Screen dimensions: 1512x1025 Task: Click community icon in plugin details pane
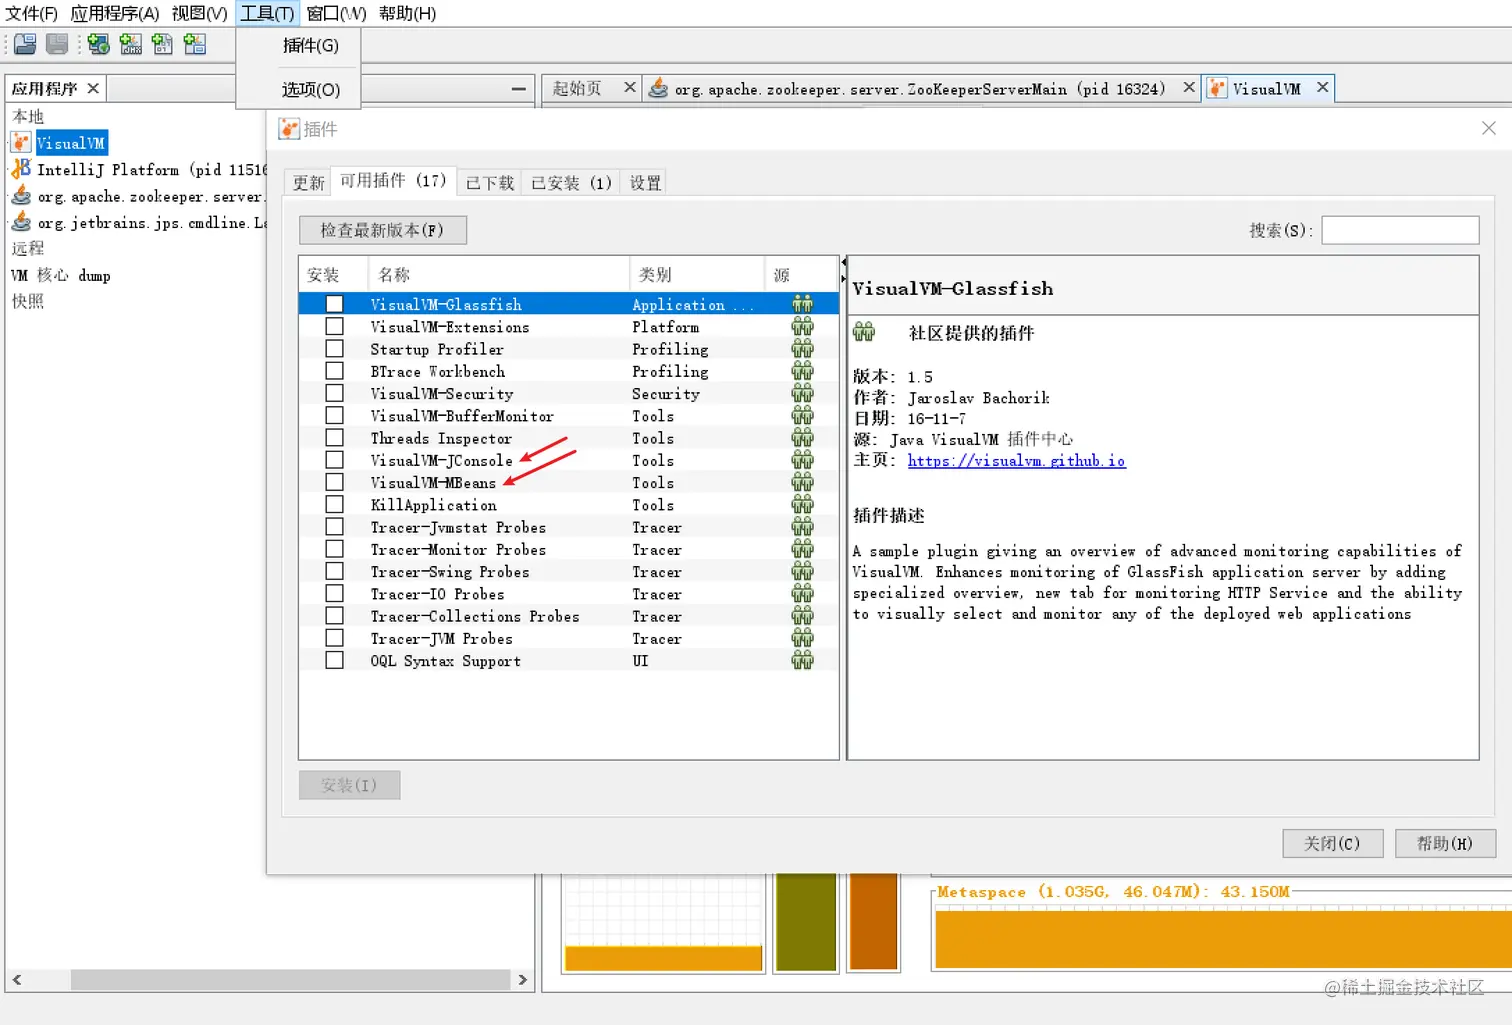(864, 332)
